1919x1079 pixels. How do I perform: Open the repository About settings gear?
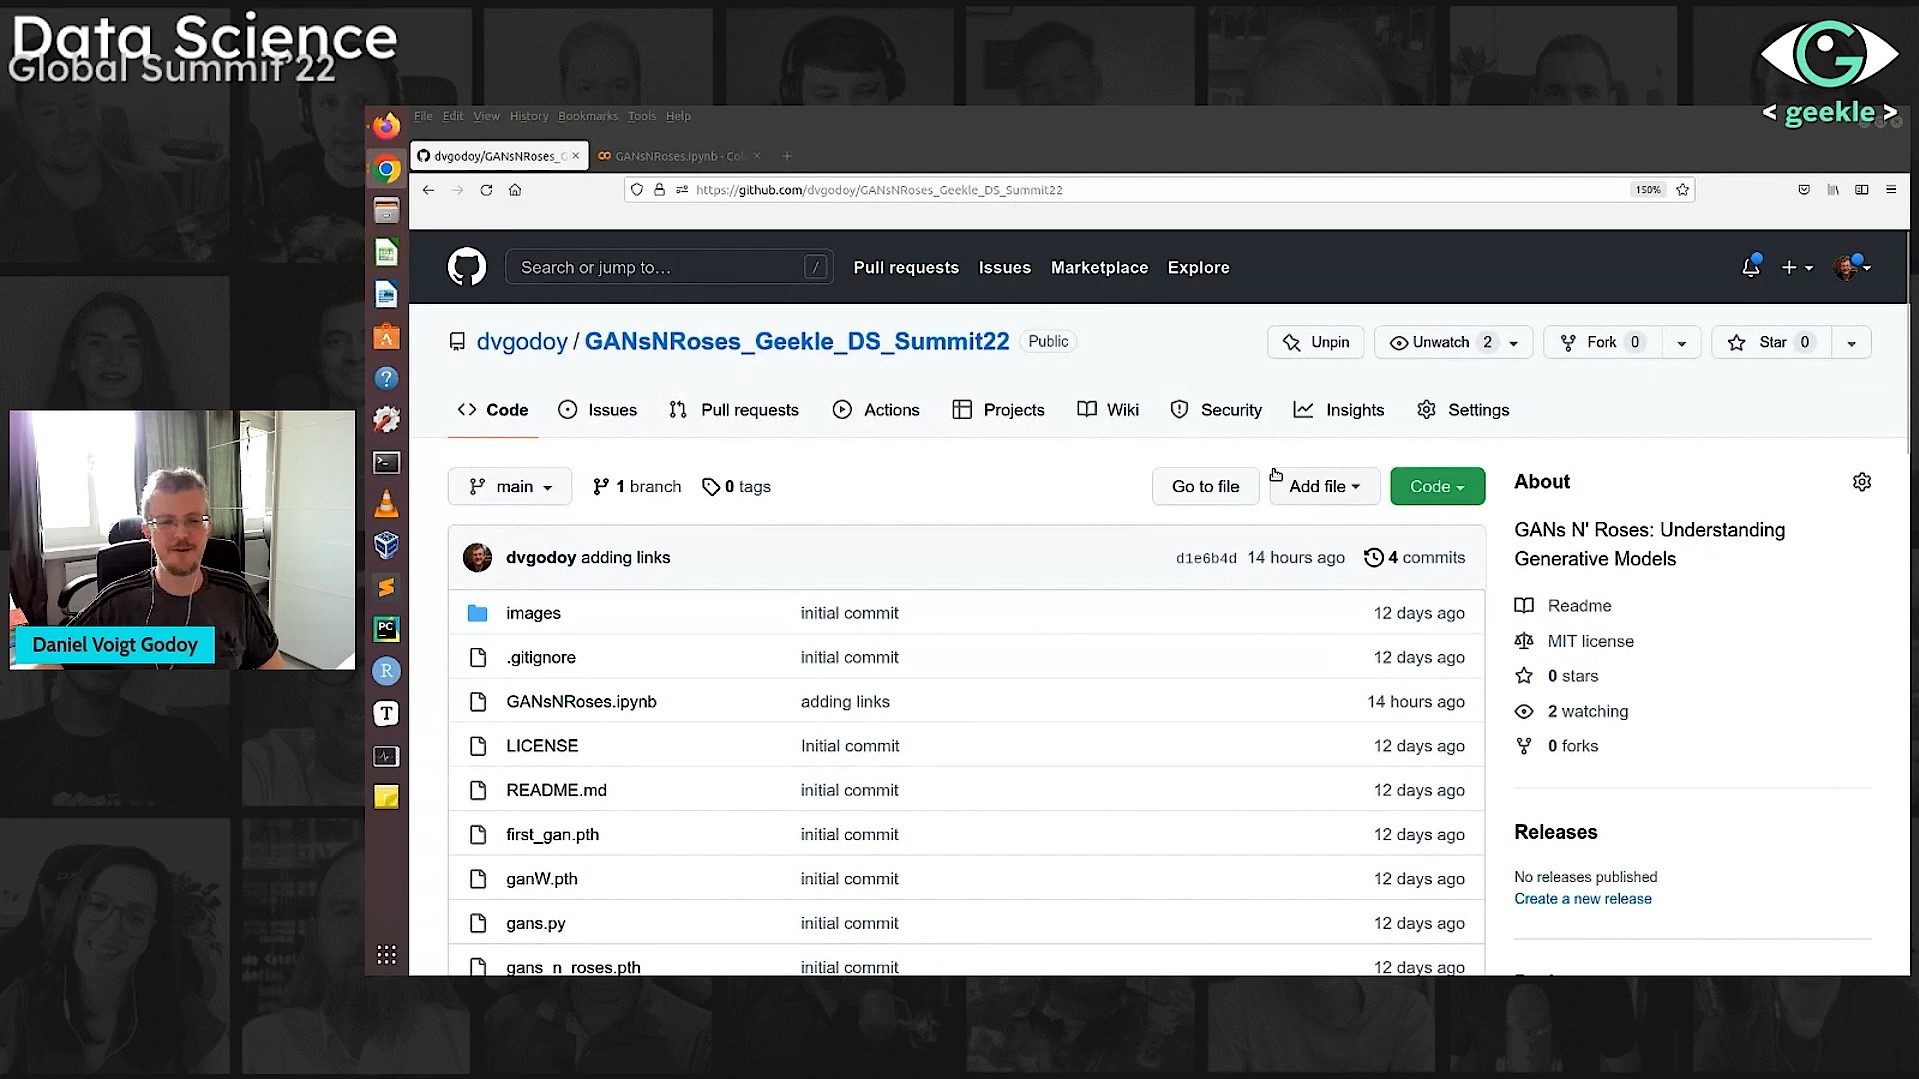click(x=1861, y=482)
